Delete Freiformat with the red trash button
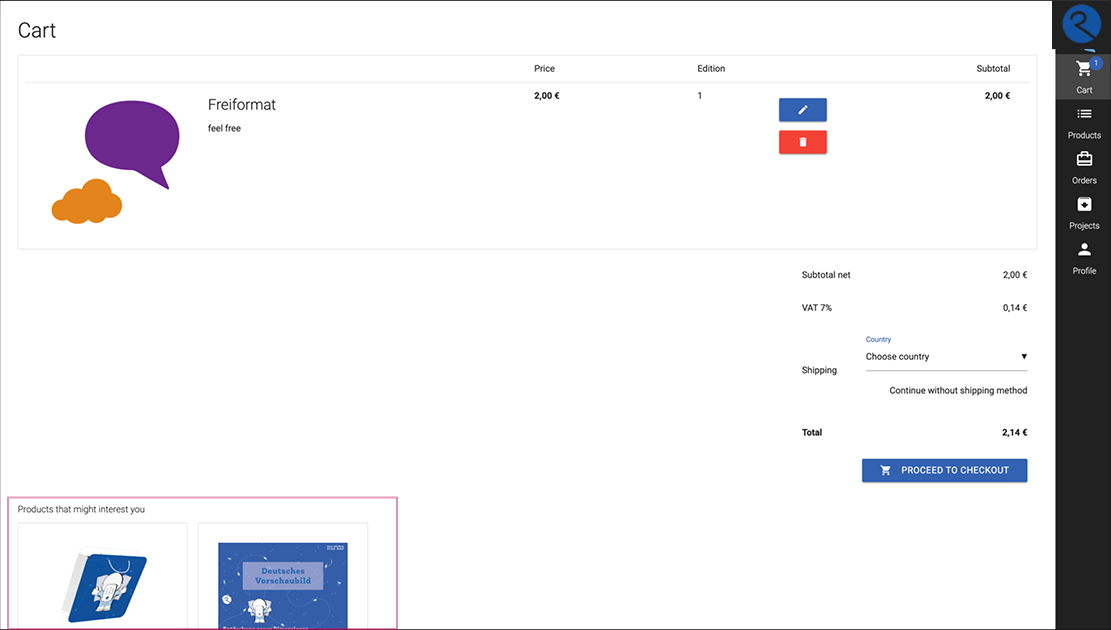The width and height of the screenshot is (1111, 630). tap(802, 142)
